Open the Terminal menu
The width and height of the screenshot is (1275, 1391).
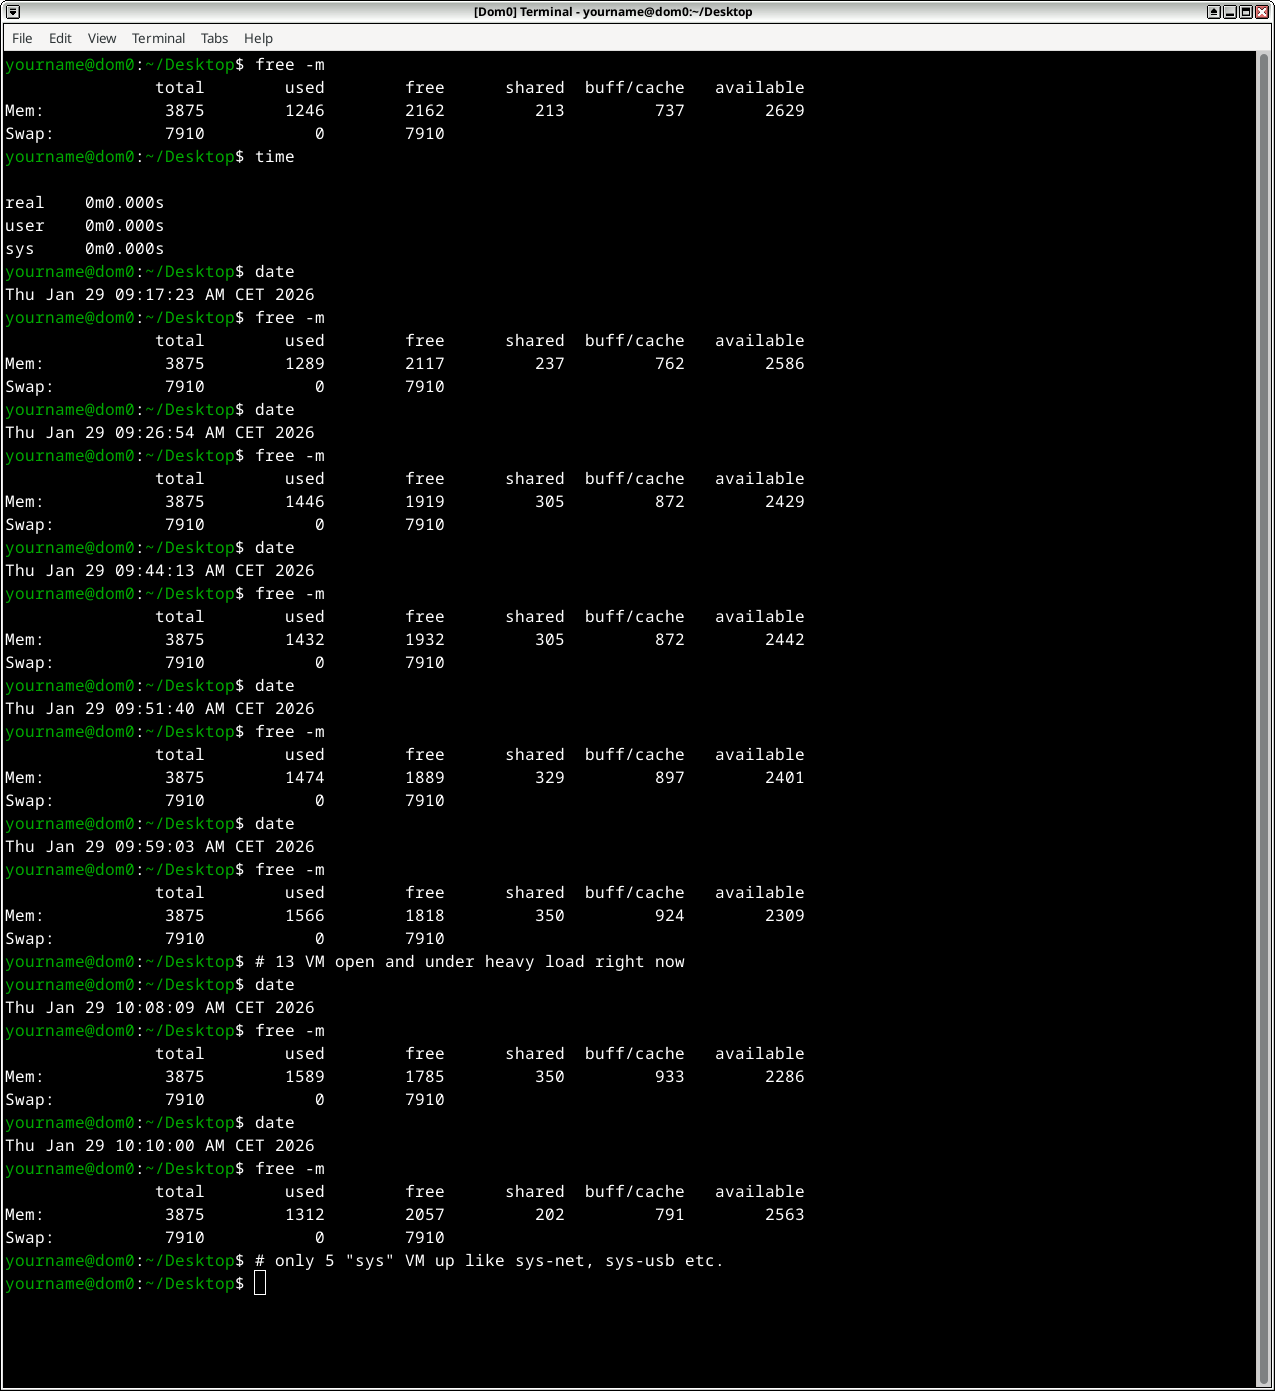click(158, 38)
